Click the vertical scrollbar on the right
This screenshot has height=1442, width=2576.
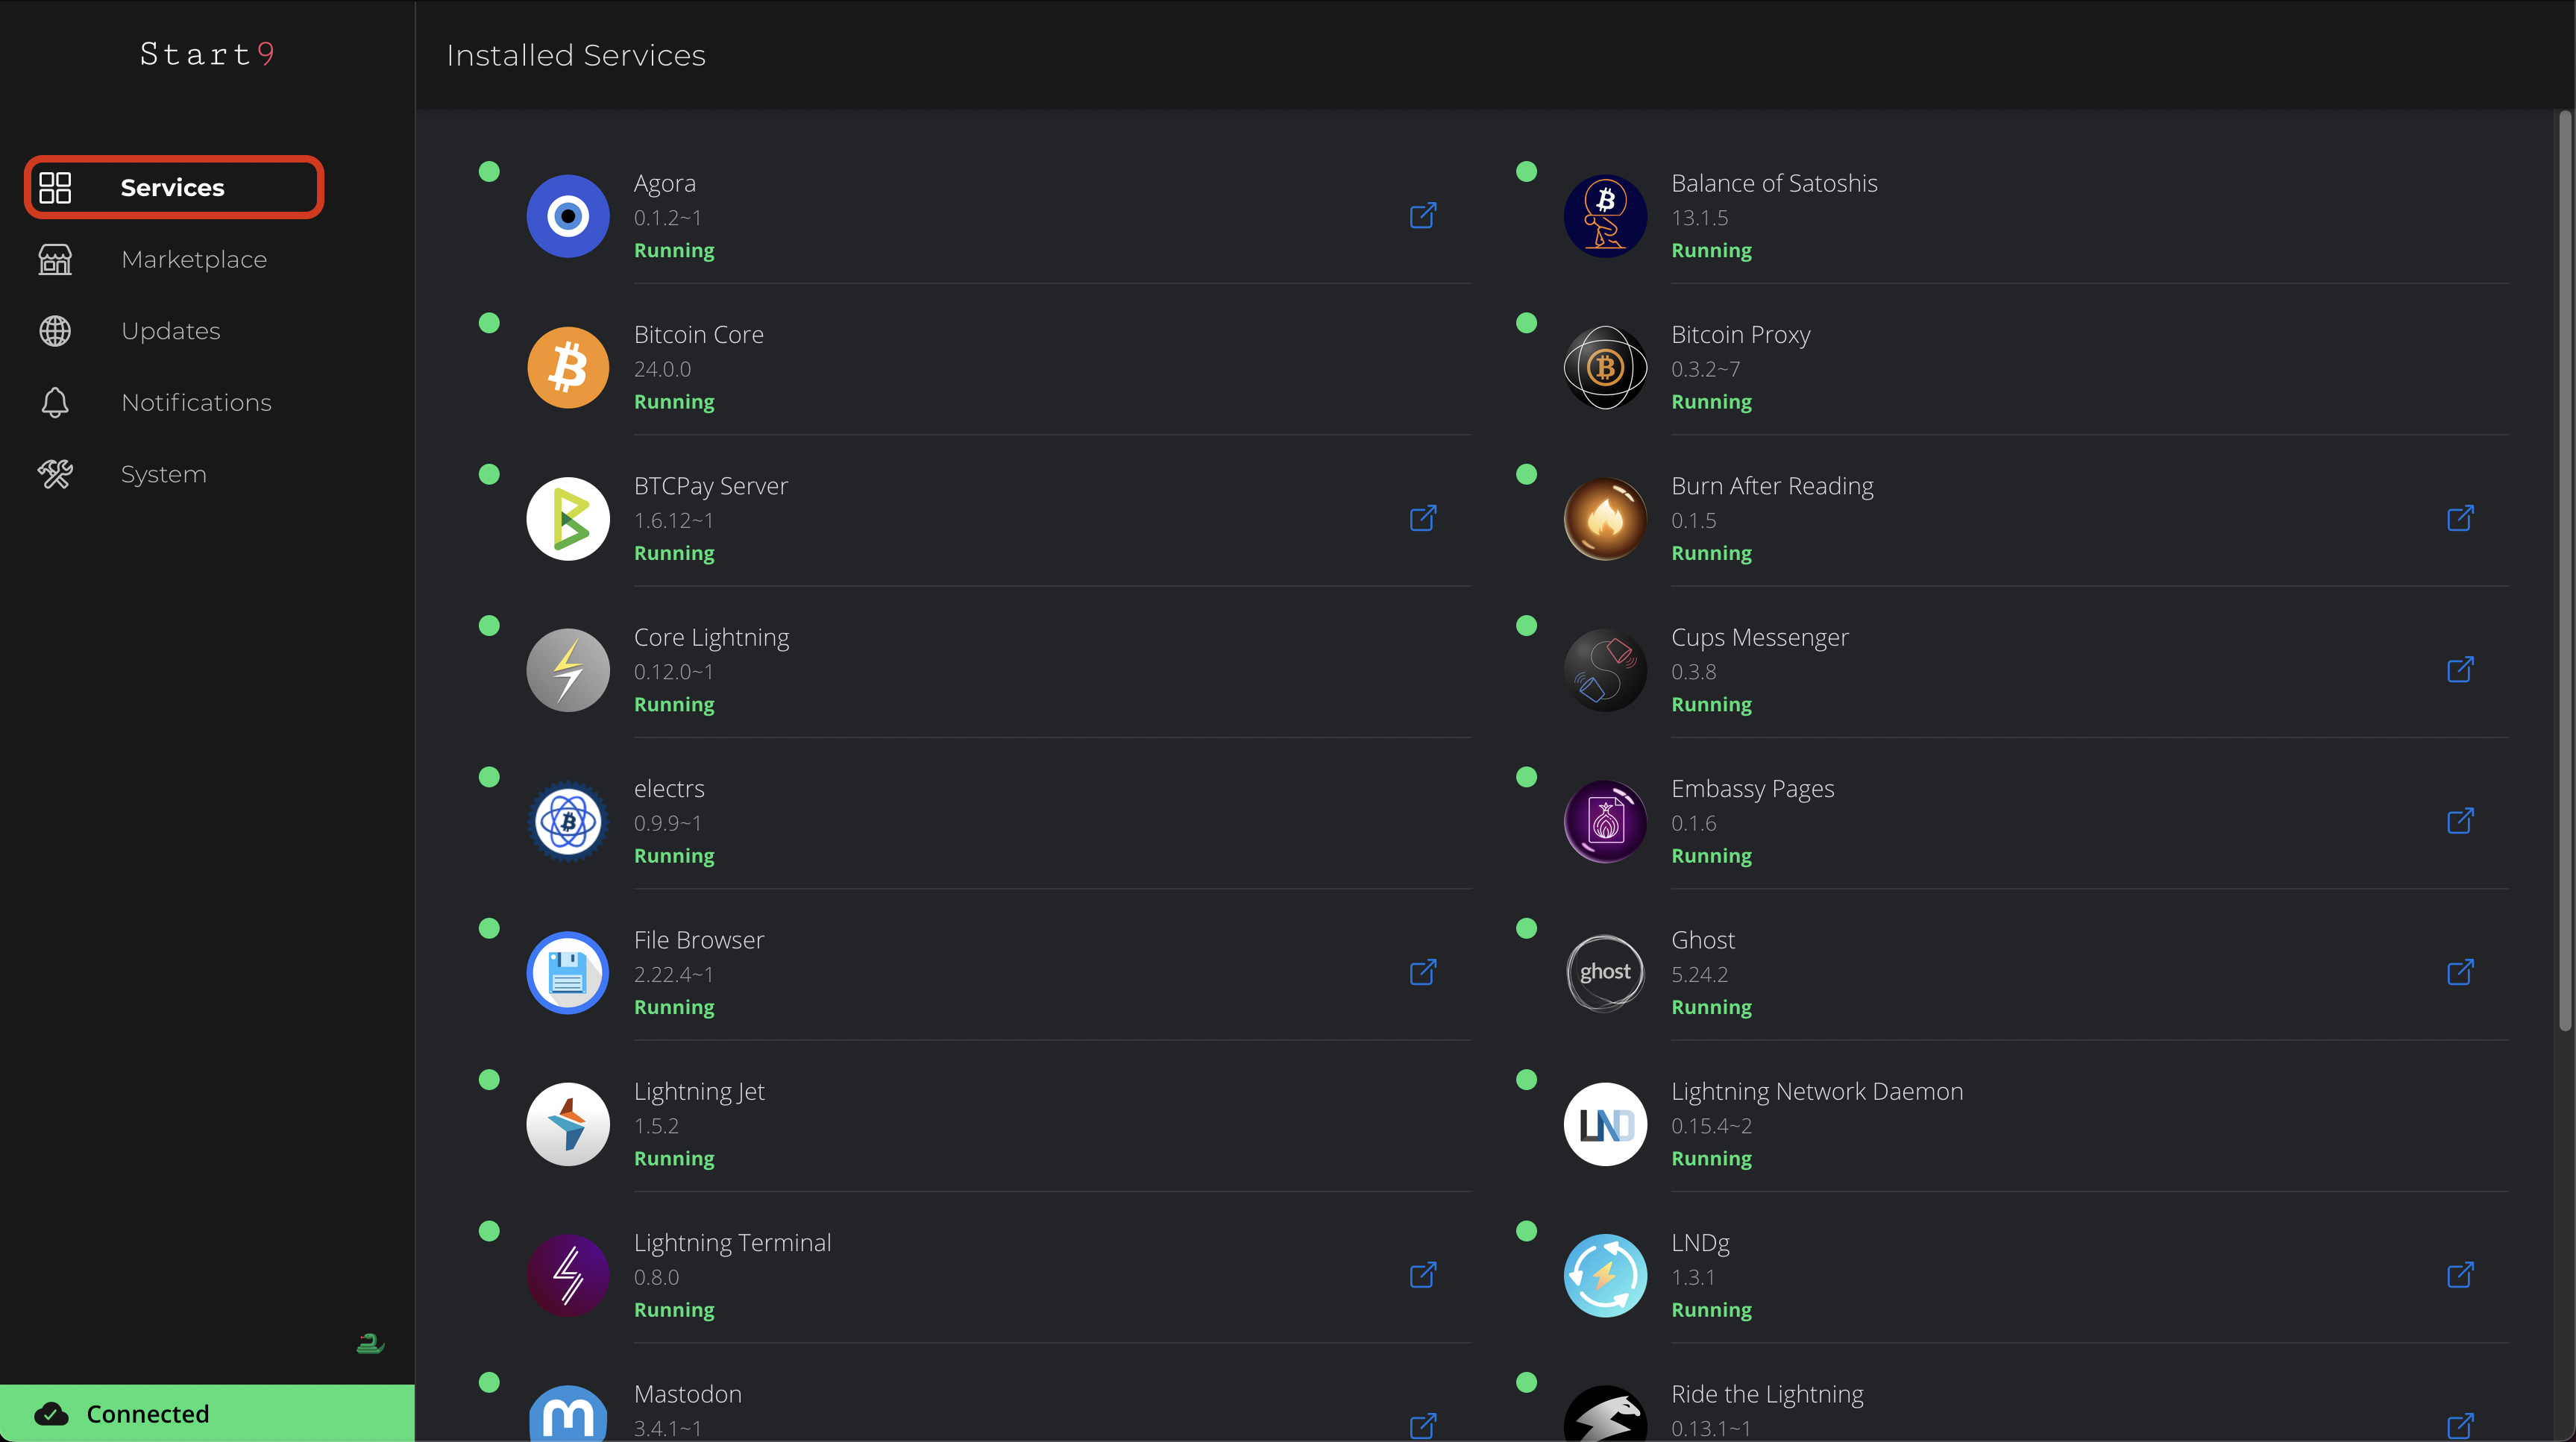tap(2564, 570)
